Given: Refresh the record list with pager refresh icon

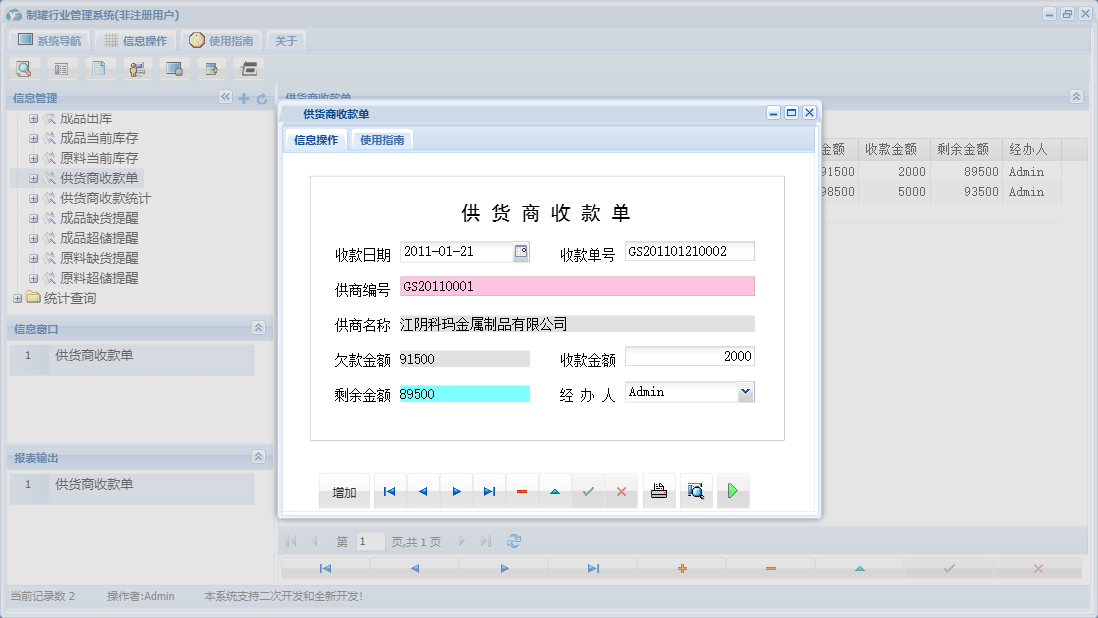Looking at the screenshot, I should 514,540.
